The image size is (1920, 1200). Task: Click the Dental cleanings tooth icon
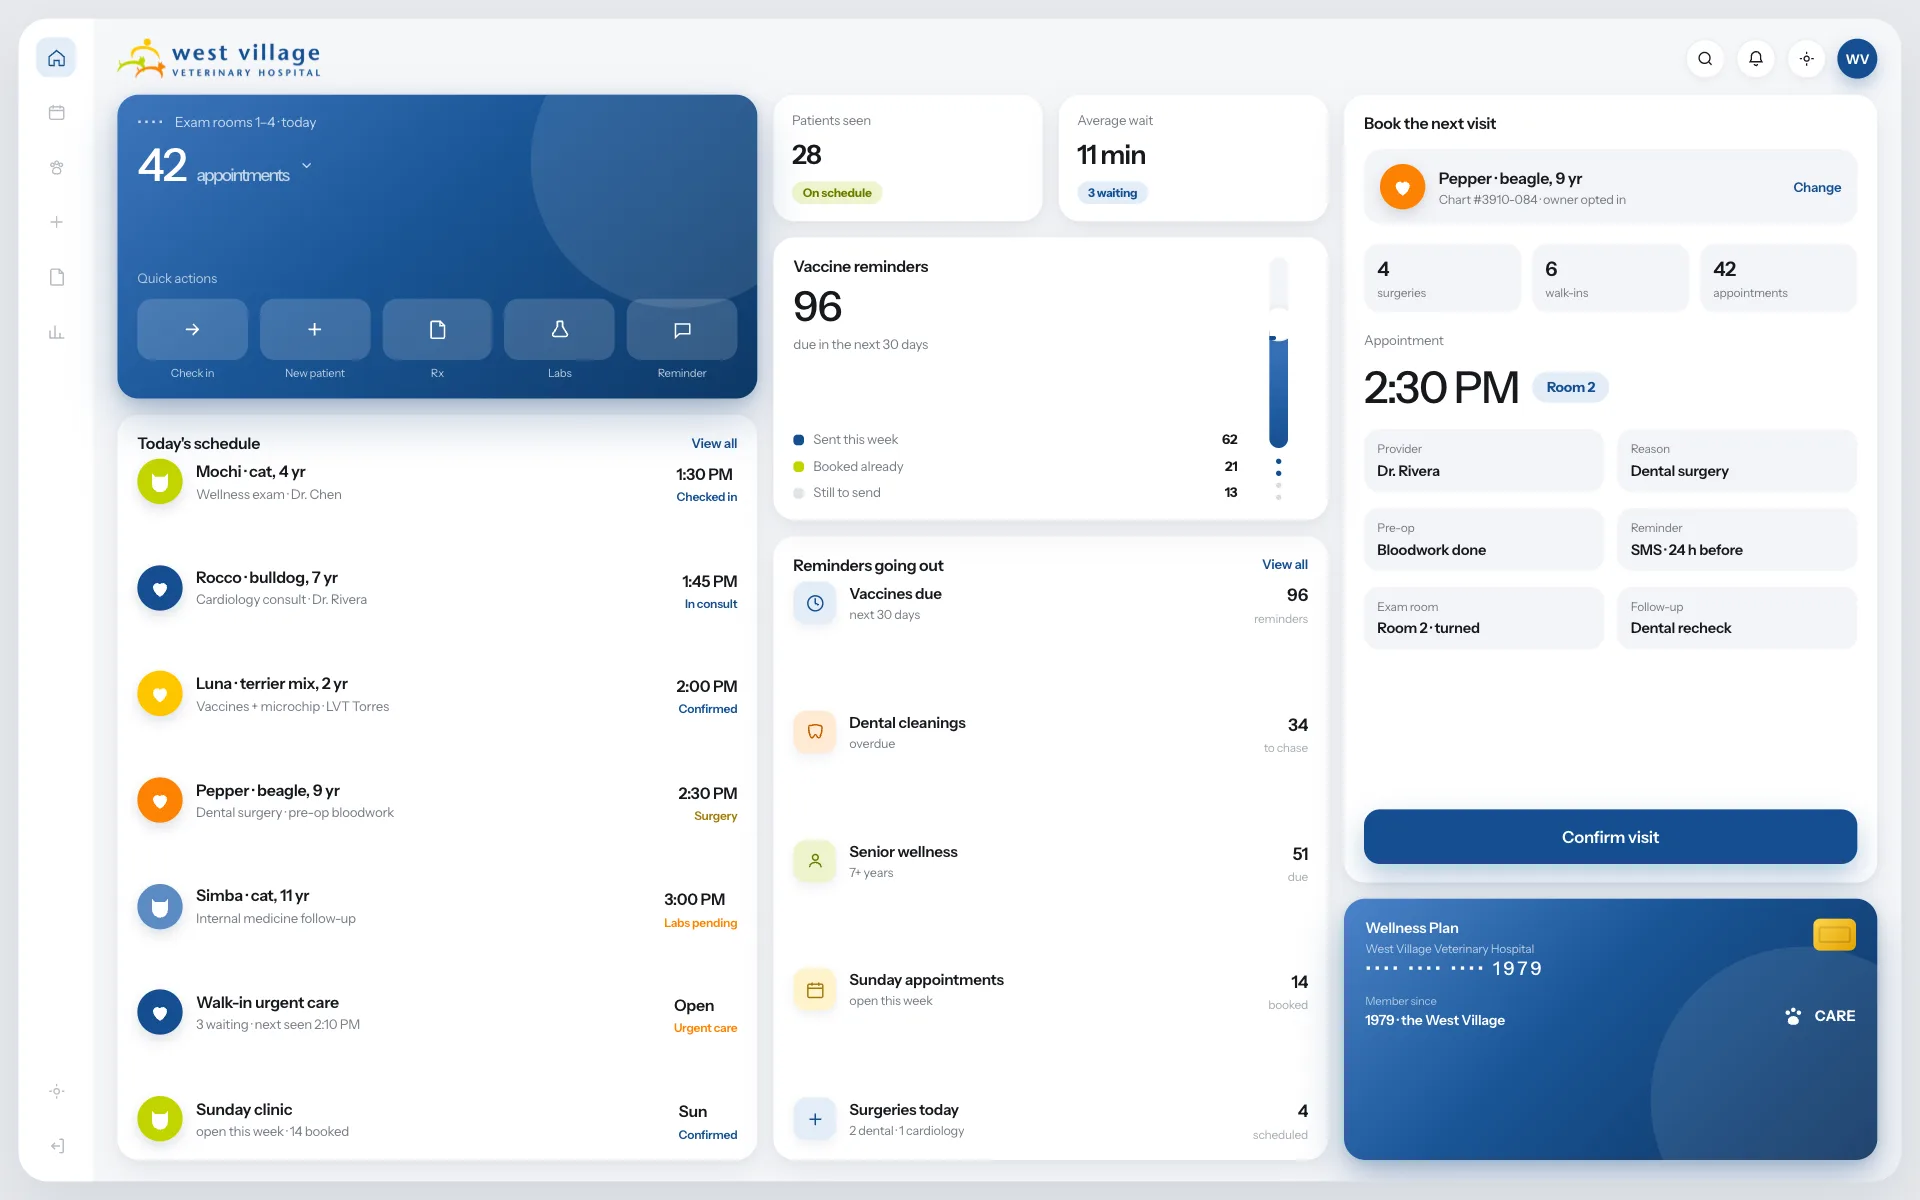[x=815, y=732]
